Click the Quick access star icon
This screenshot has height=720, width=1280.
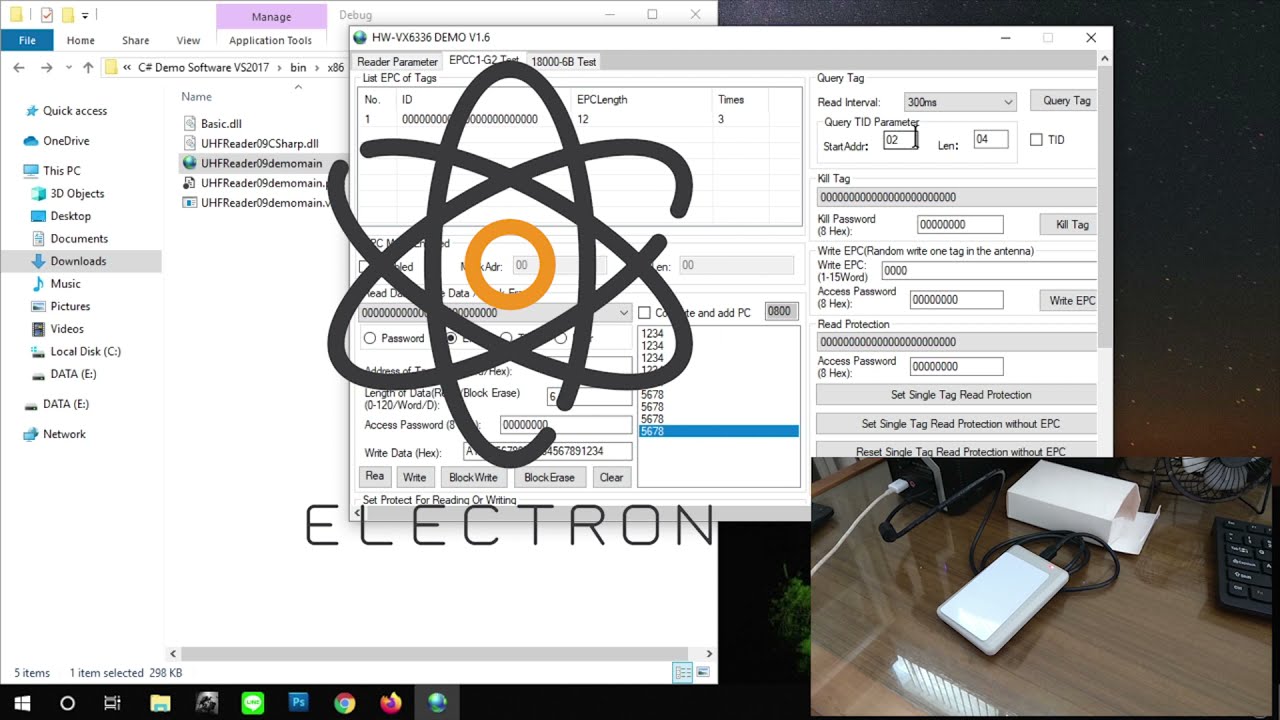coord(32,111)
